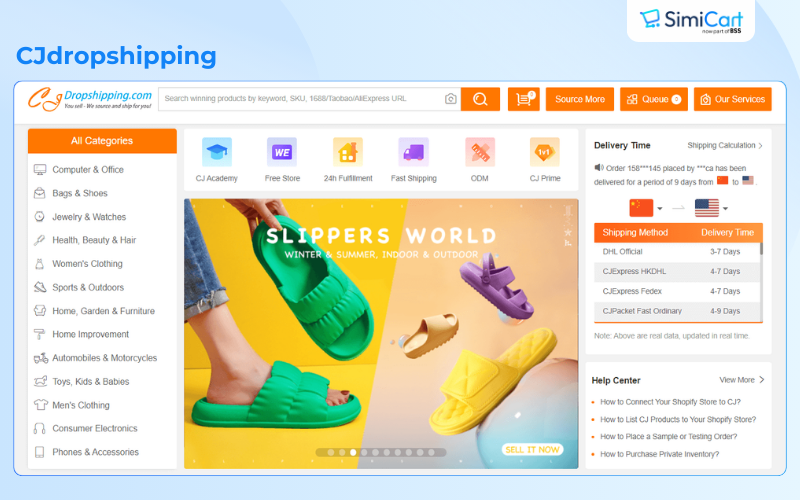Open the View More link in Help Center
The width and height of the screenshot is (800, 500).
(x=742, y=380)
